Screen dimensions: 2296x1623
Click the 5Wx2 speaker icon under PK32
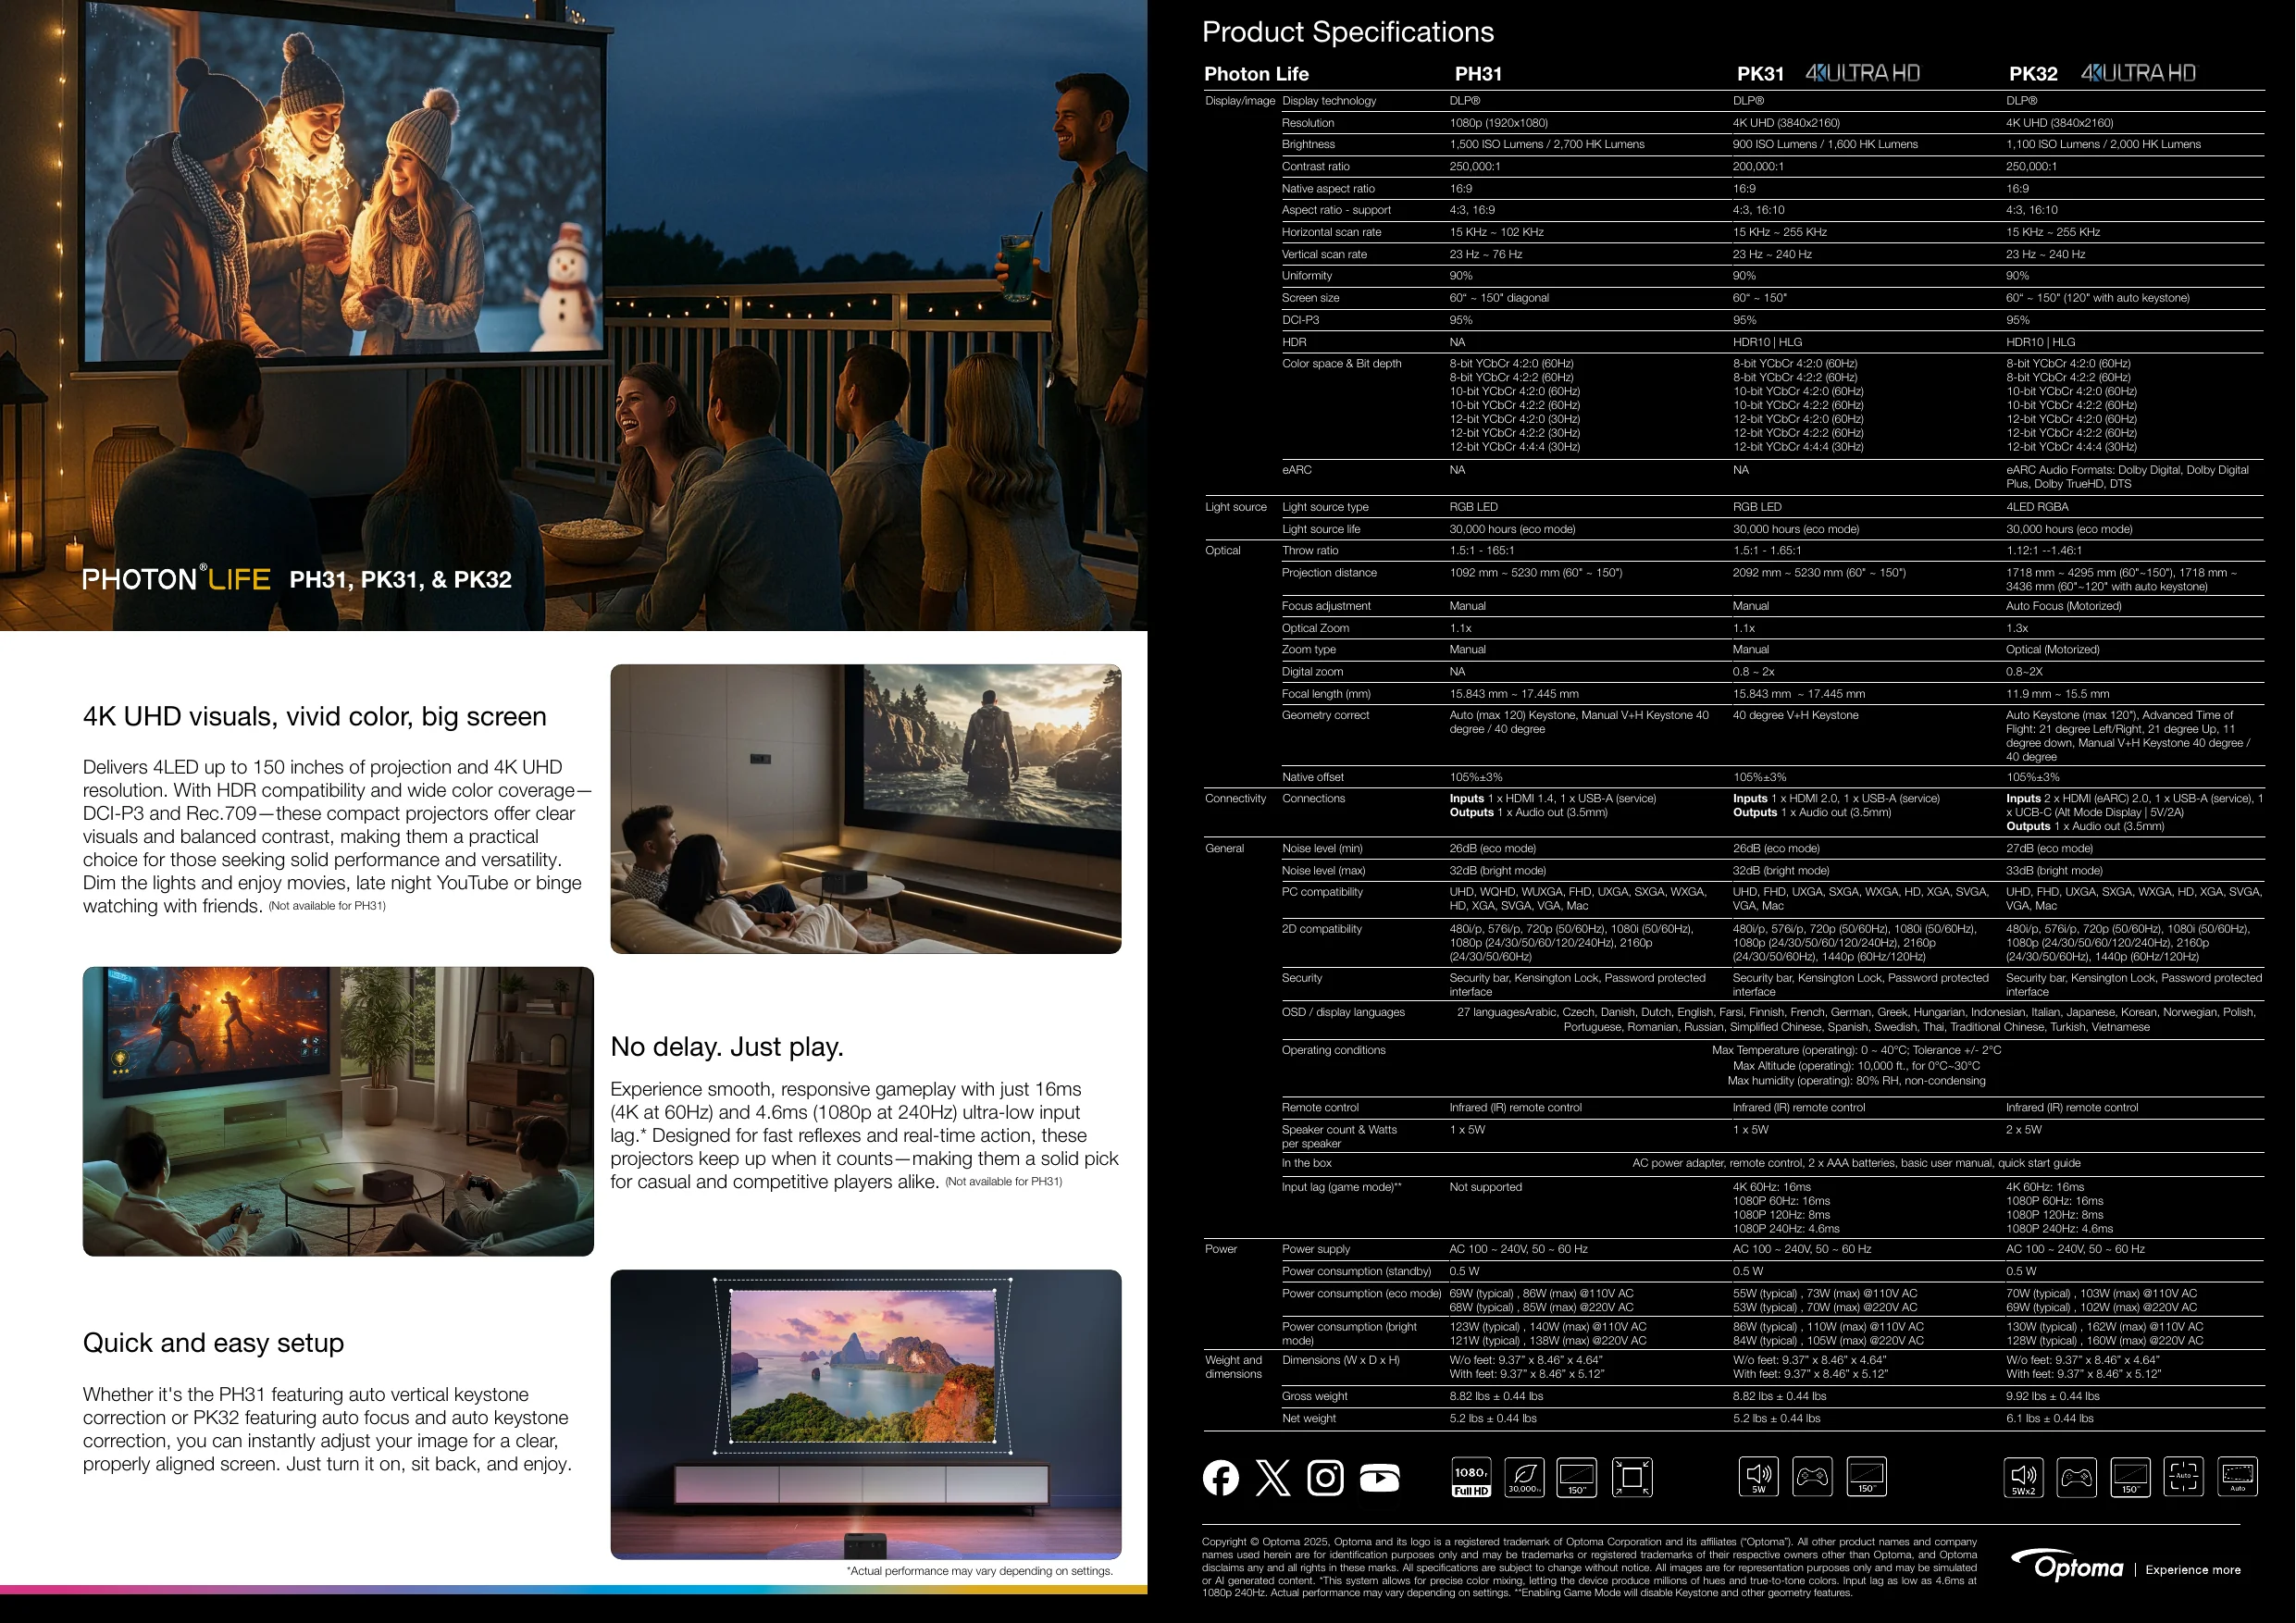2024,1477
